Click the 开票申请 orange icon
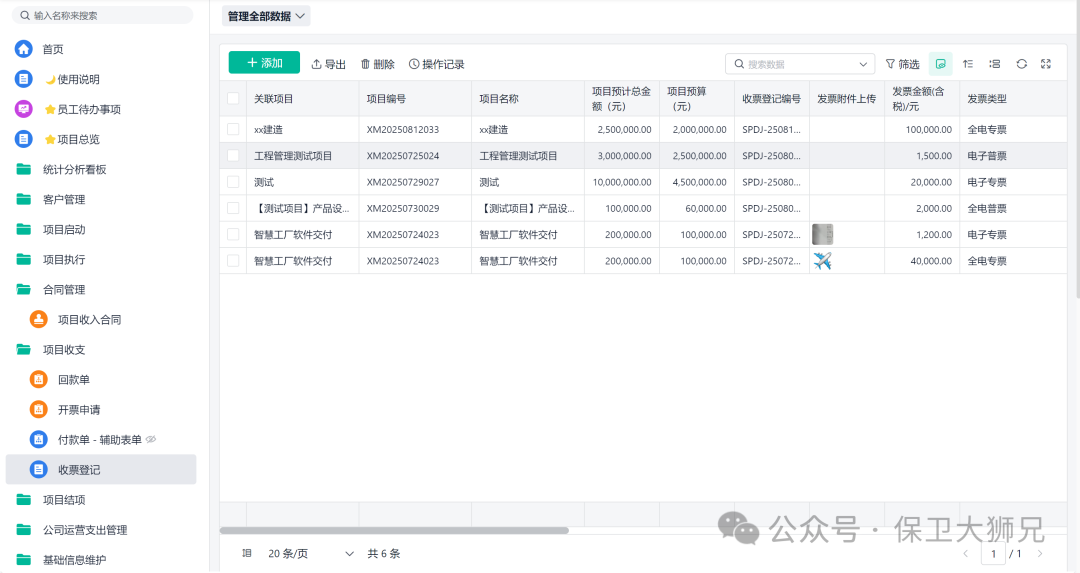This screenshot has height=573, width=1080. [x=39, y=410]
